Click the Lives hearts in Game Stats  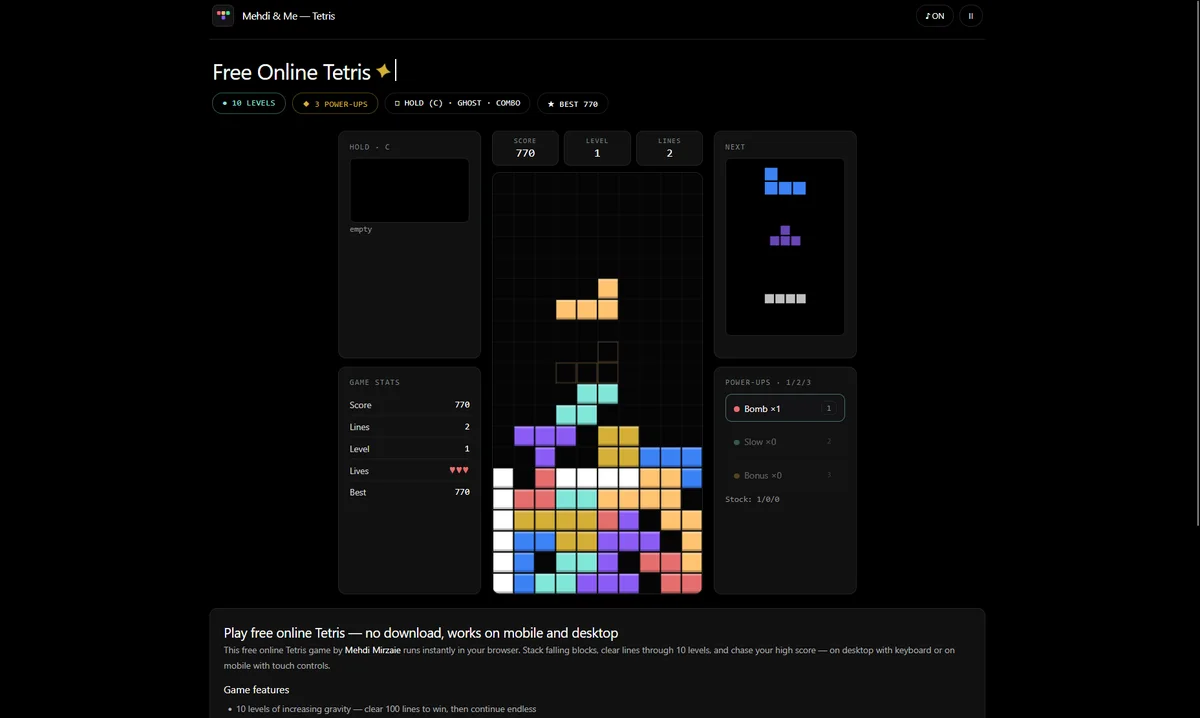pos(459,470)
